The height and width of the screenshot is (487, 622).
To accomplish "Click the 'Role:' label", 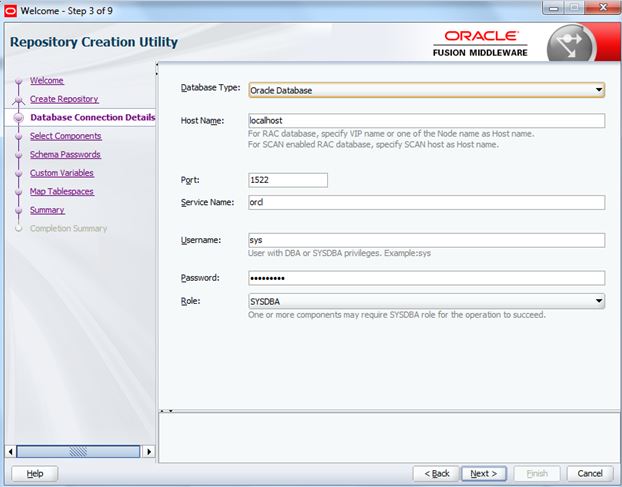I will (x=190, y=301).
